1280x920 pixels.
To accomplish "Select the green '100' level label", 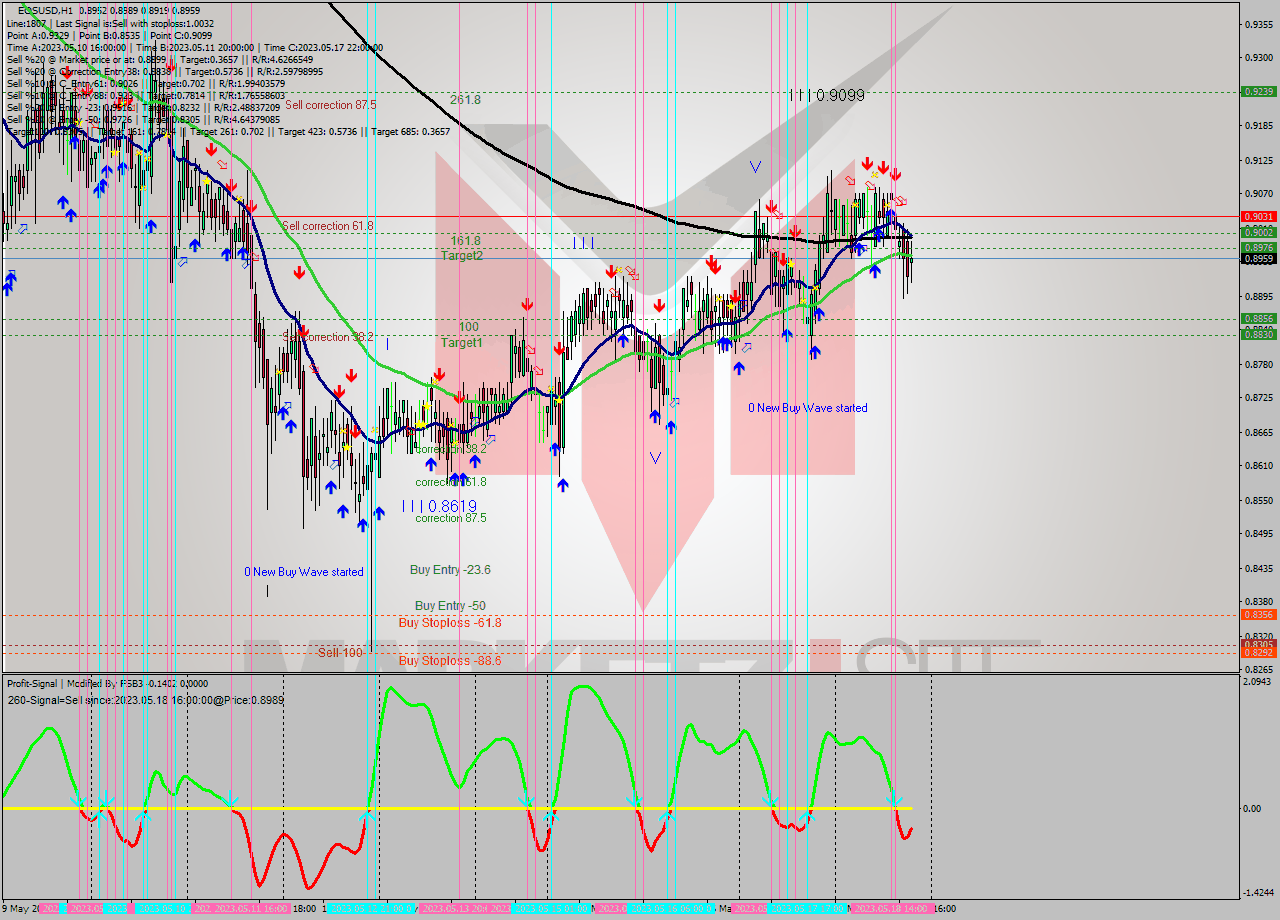I will point(468,327).
